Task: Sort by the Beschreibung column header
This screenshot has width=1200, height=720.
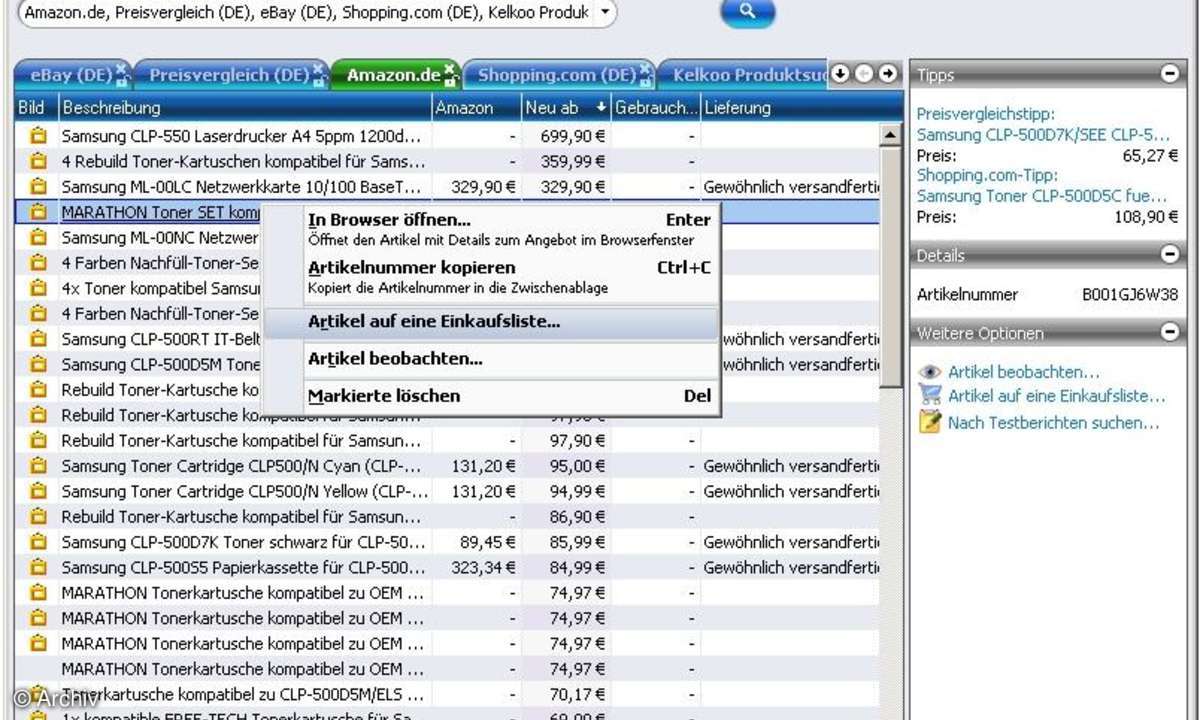Action: coord(246,107)
